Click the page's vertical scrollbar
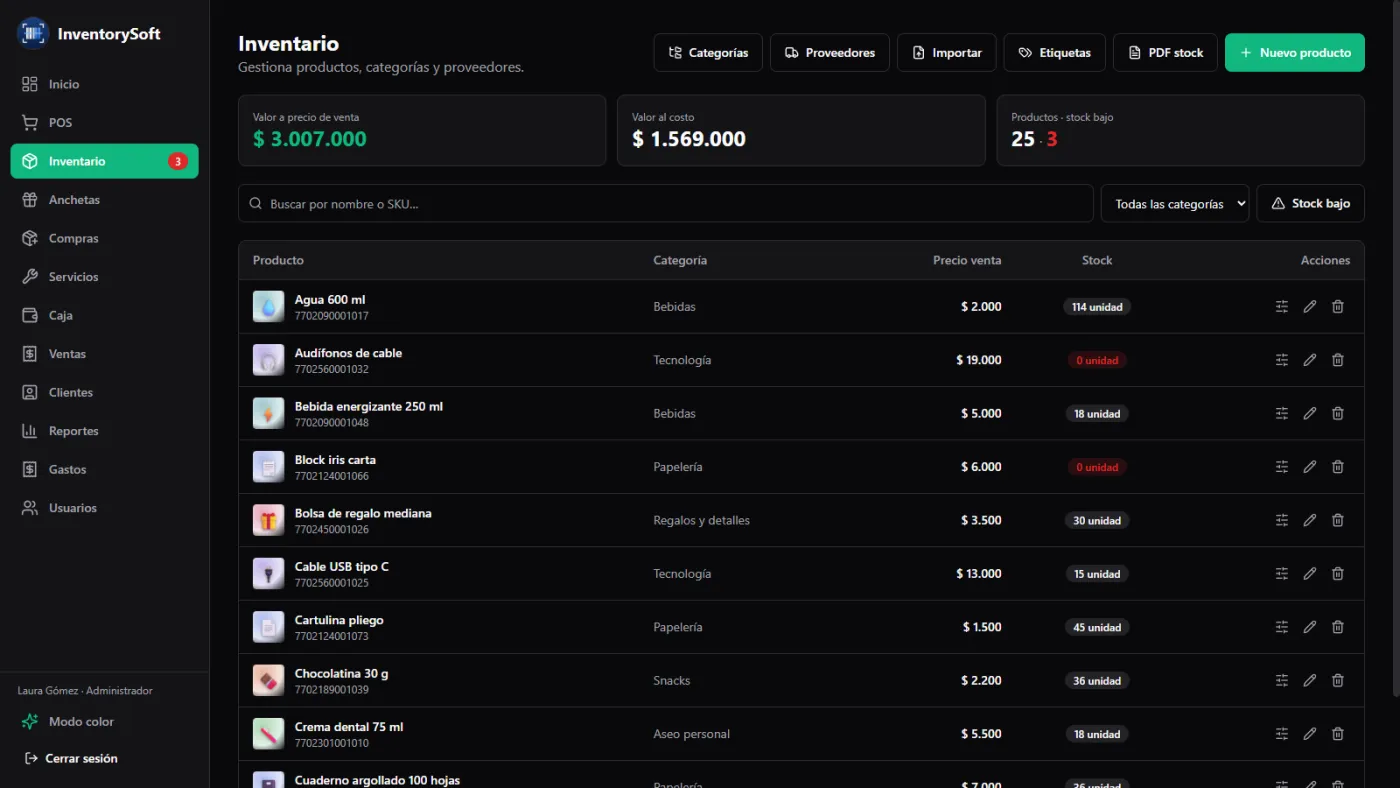Screen dimensions: 1400x788 [x=1394, y=350]
